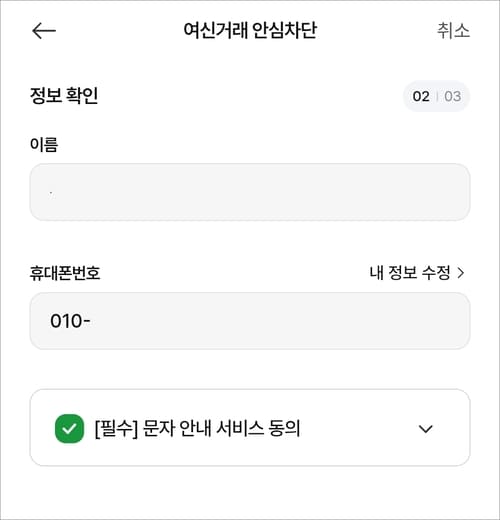The height and width of the screenshot is (520, 500).
Task: Select the 여신거래 안심차단 page title
Action: (250, 31)
